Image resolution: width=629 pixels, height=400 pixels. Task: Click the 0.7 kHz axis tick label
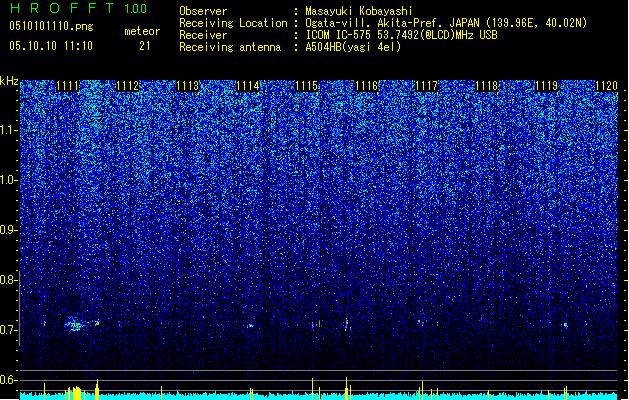[x=8, y=330]
